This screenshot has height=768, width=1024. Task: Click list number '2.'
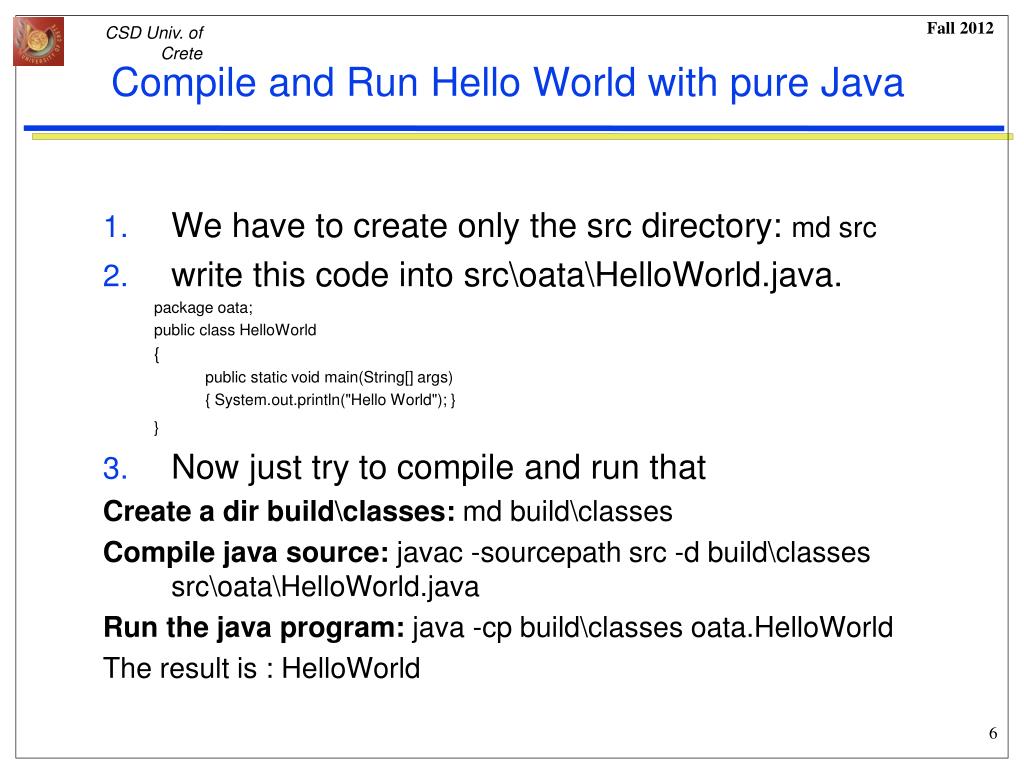click(x=116, y=276)
